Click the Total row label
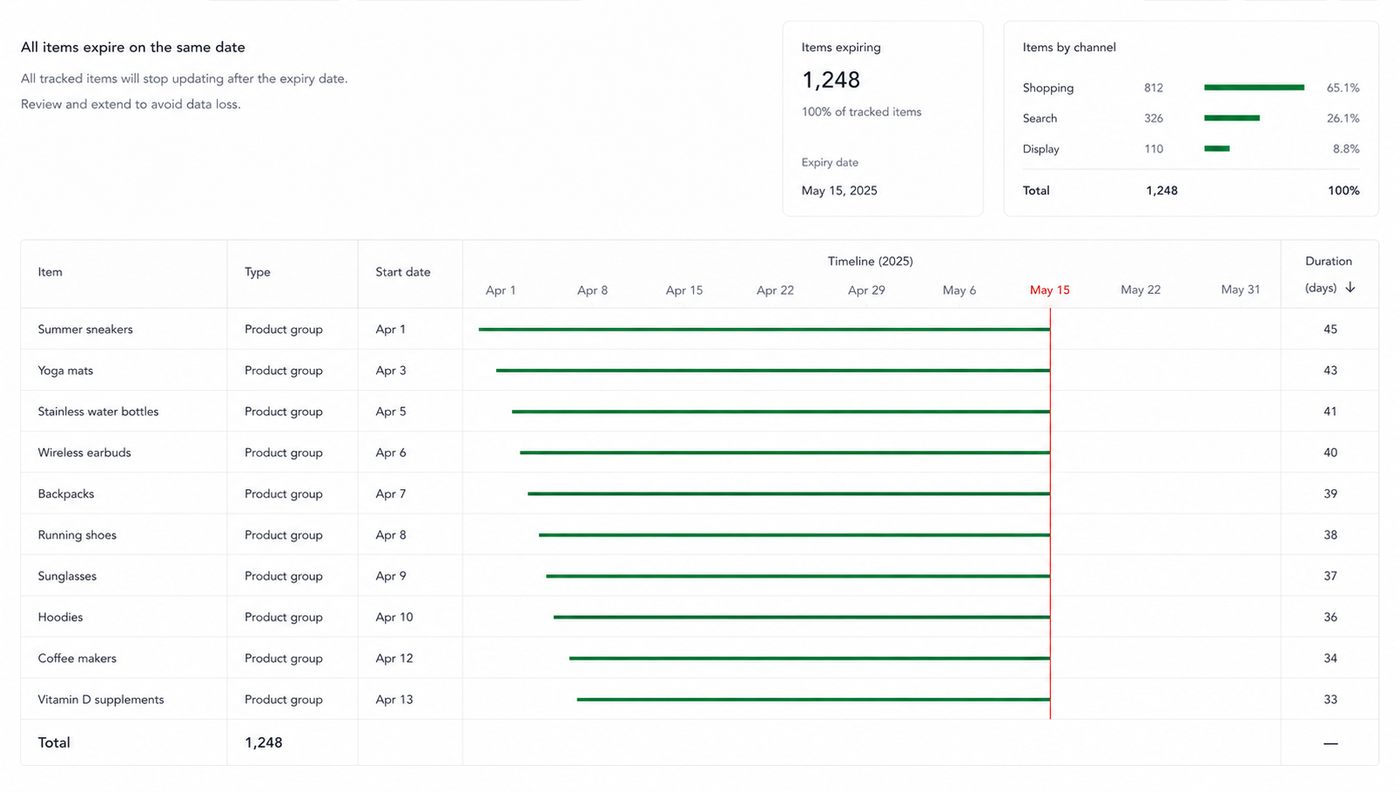The image size is (1400, 792). click(x=54, y=743)
